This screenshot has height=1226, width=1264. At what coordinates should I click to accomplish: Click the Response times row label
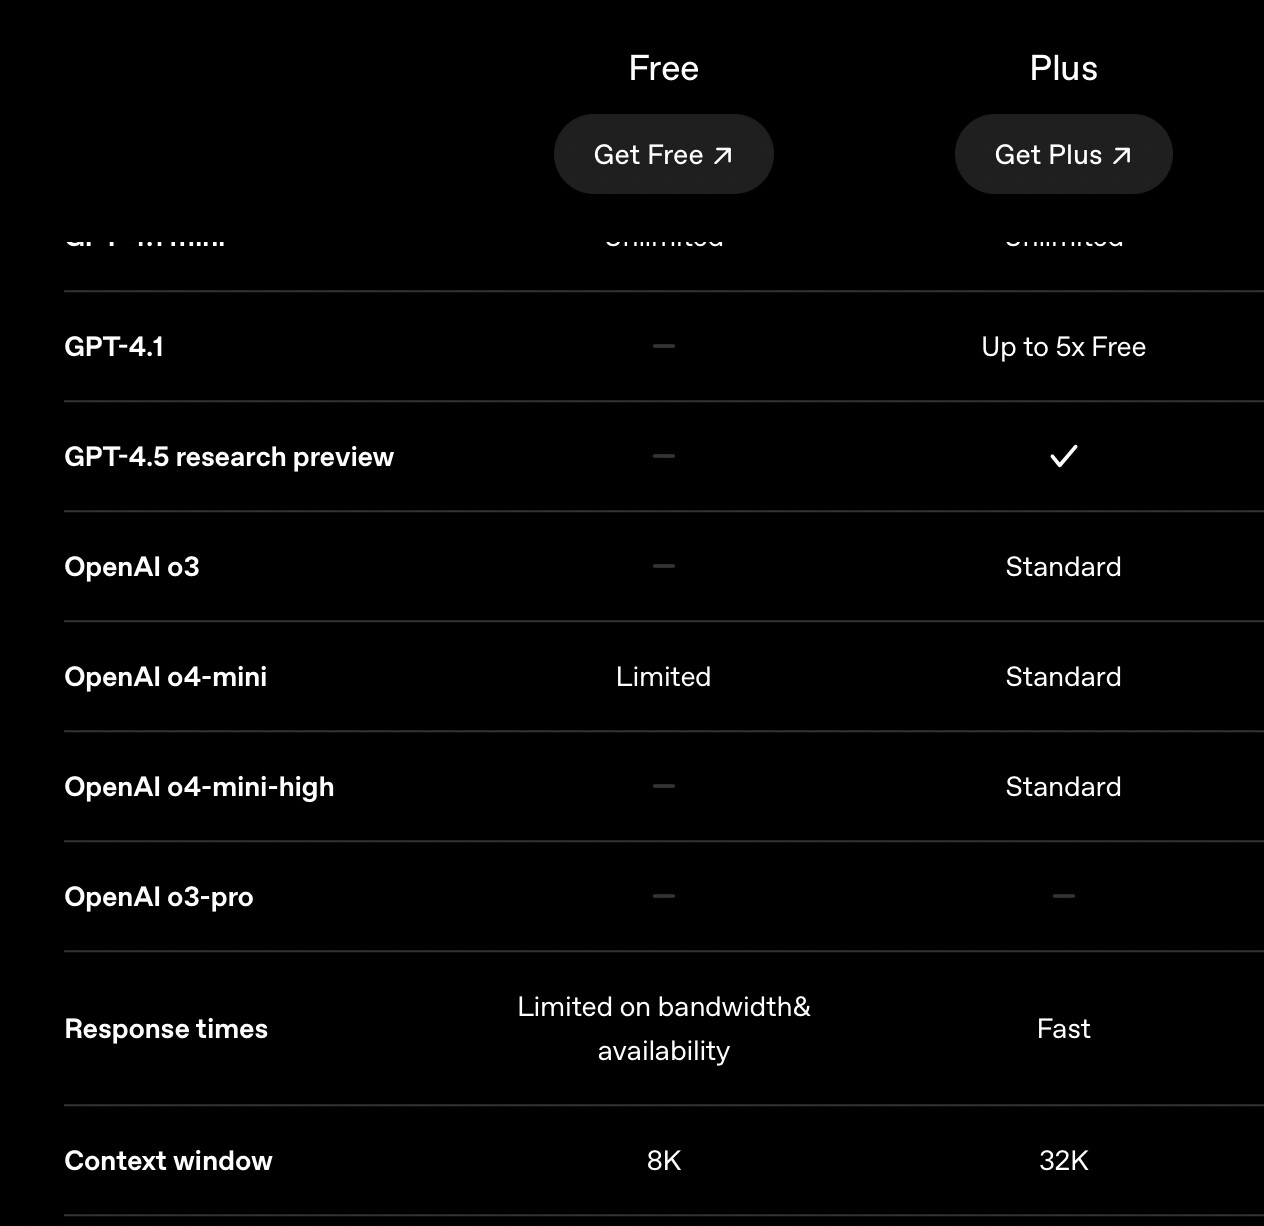[x=166, y=1029]
